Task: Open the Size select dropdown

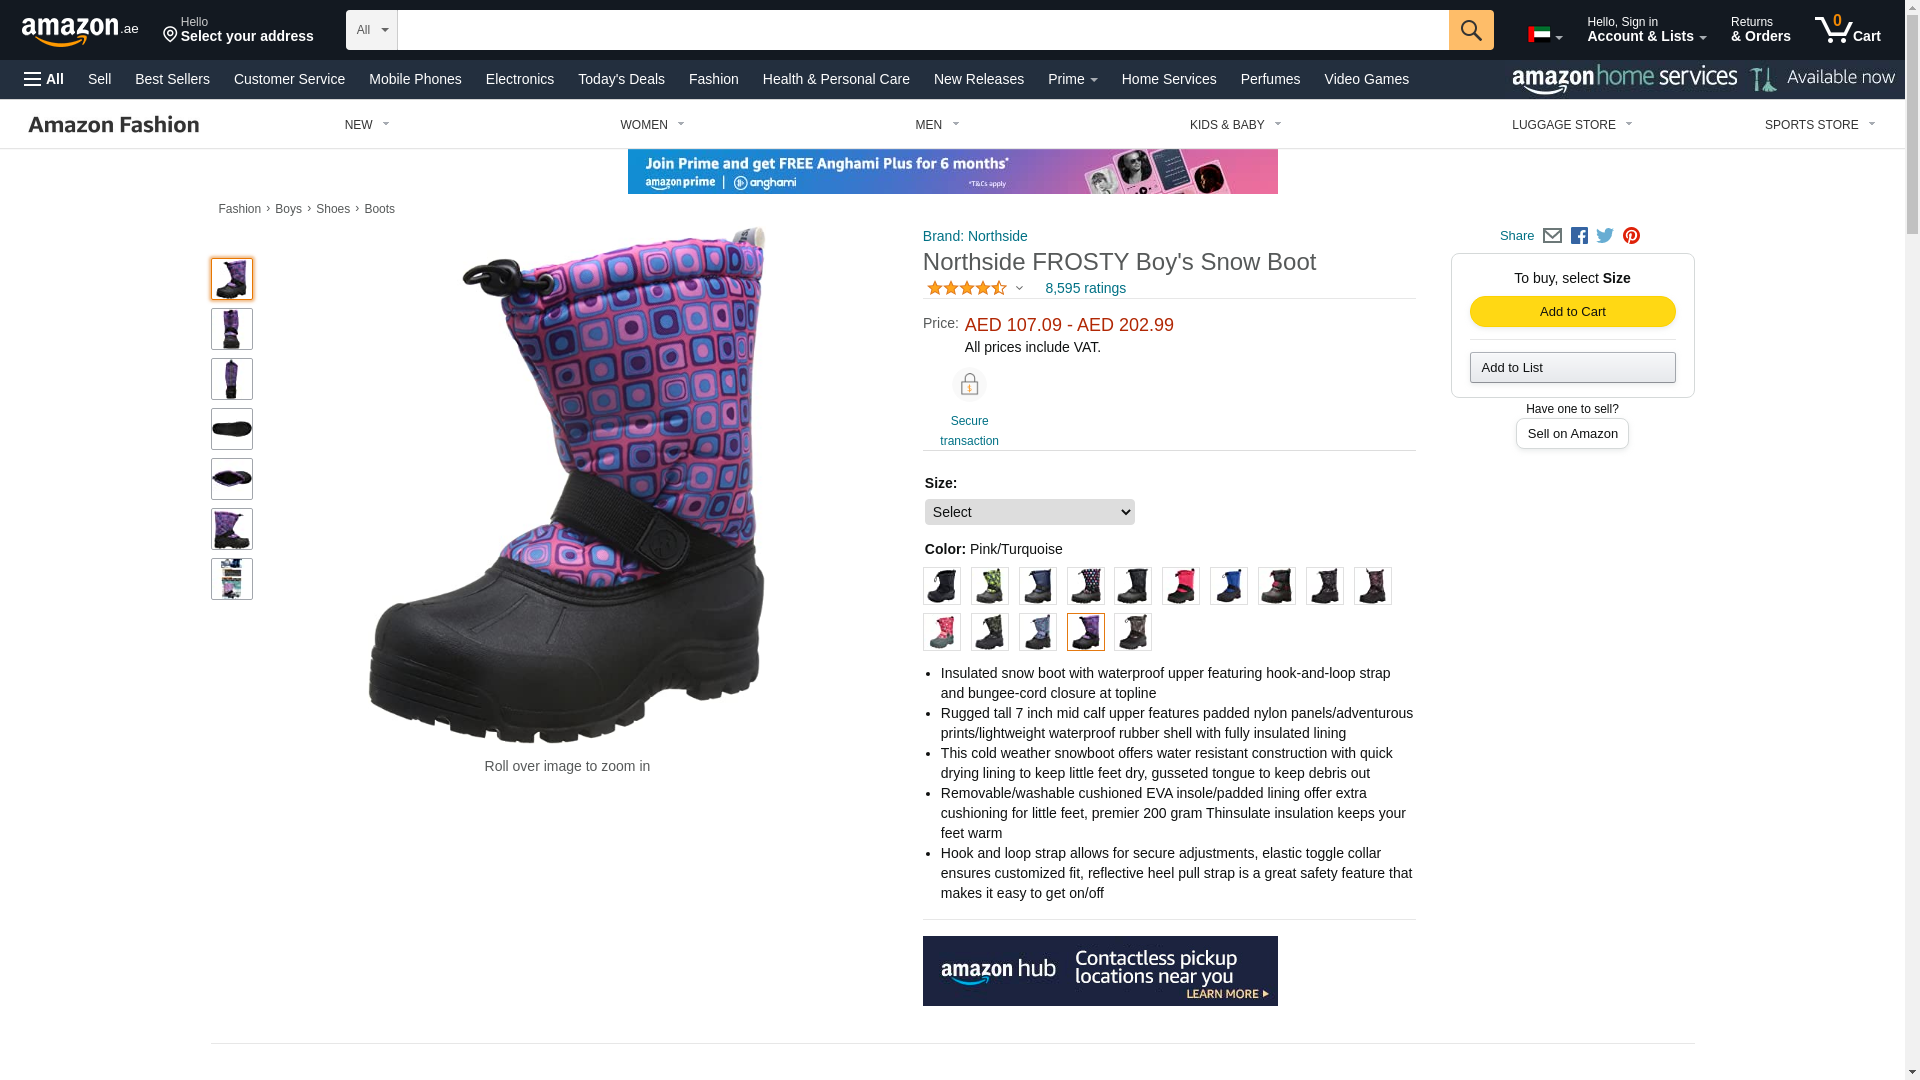Action: point(1029,512)
